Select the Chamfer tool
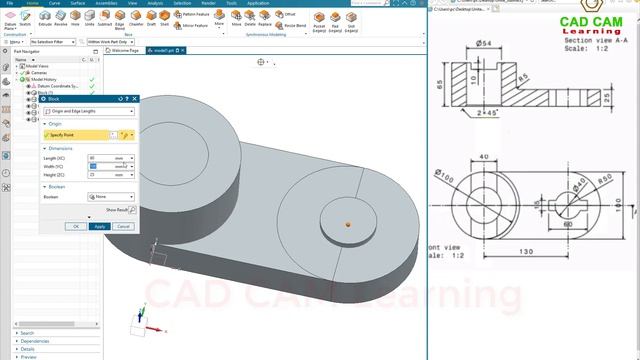This screenshot has width=640, height=360. click(x=136, y=19)
